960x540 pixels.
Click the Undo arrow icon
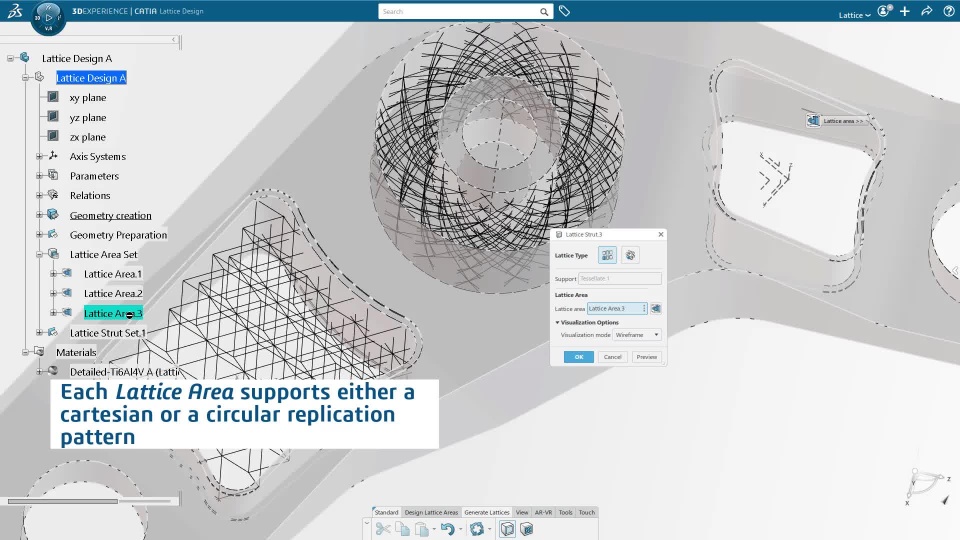point(448,529)
